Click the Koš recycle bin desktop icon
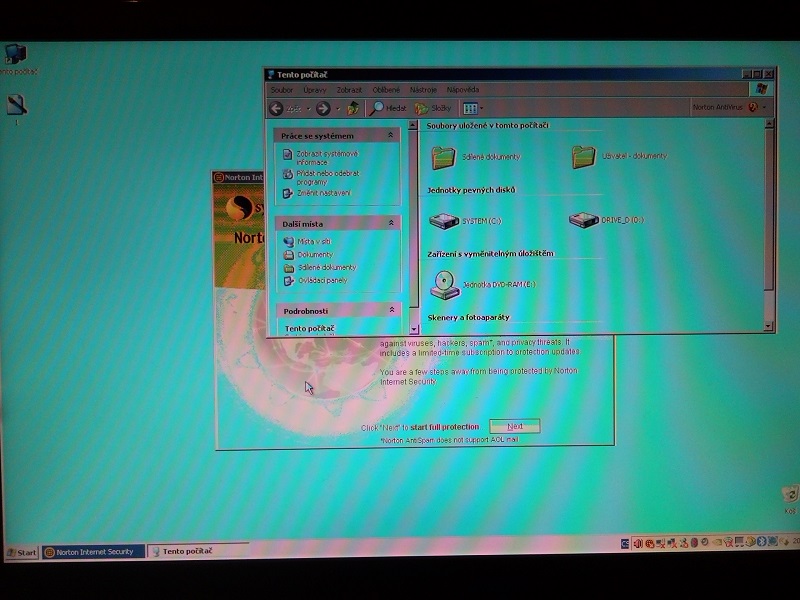The width and height of the screenshot is (800, 600). pyautogui.click(x=790, y=494)
